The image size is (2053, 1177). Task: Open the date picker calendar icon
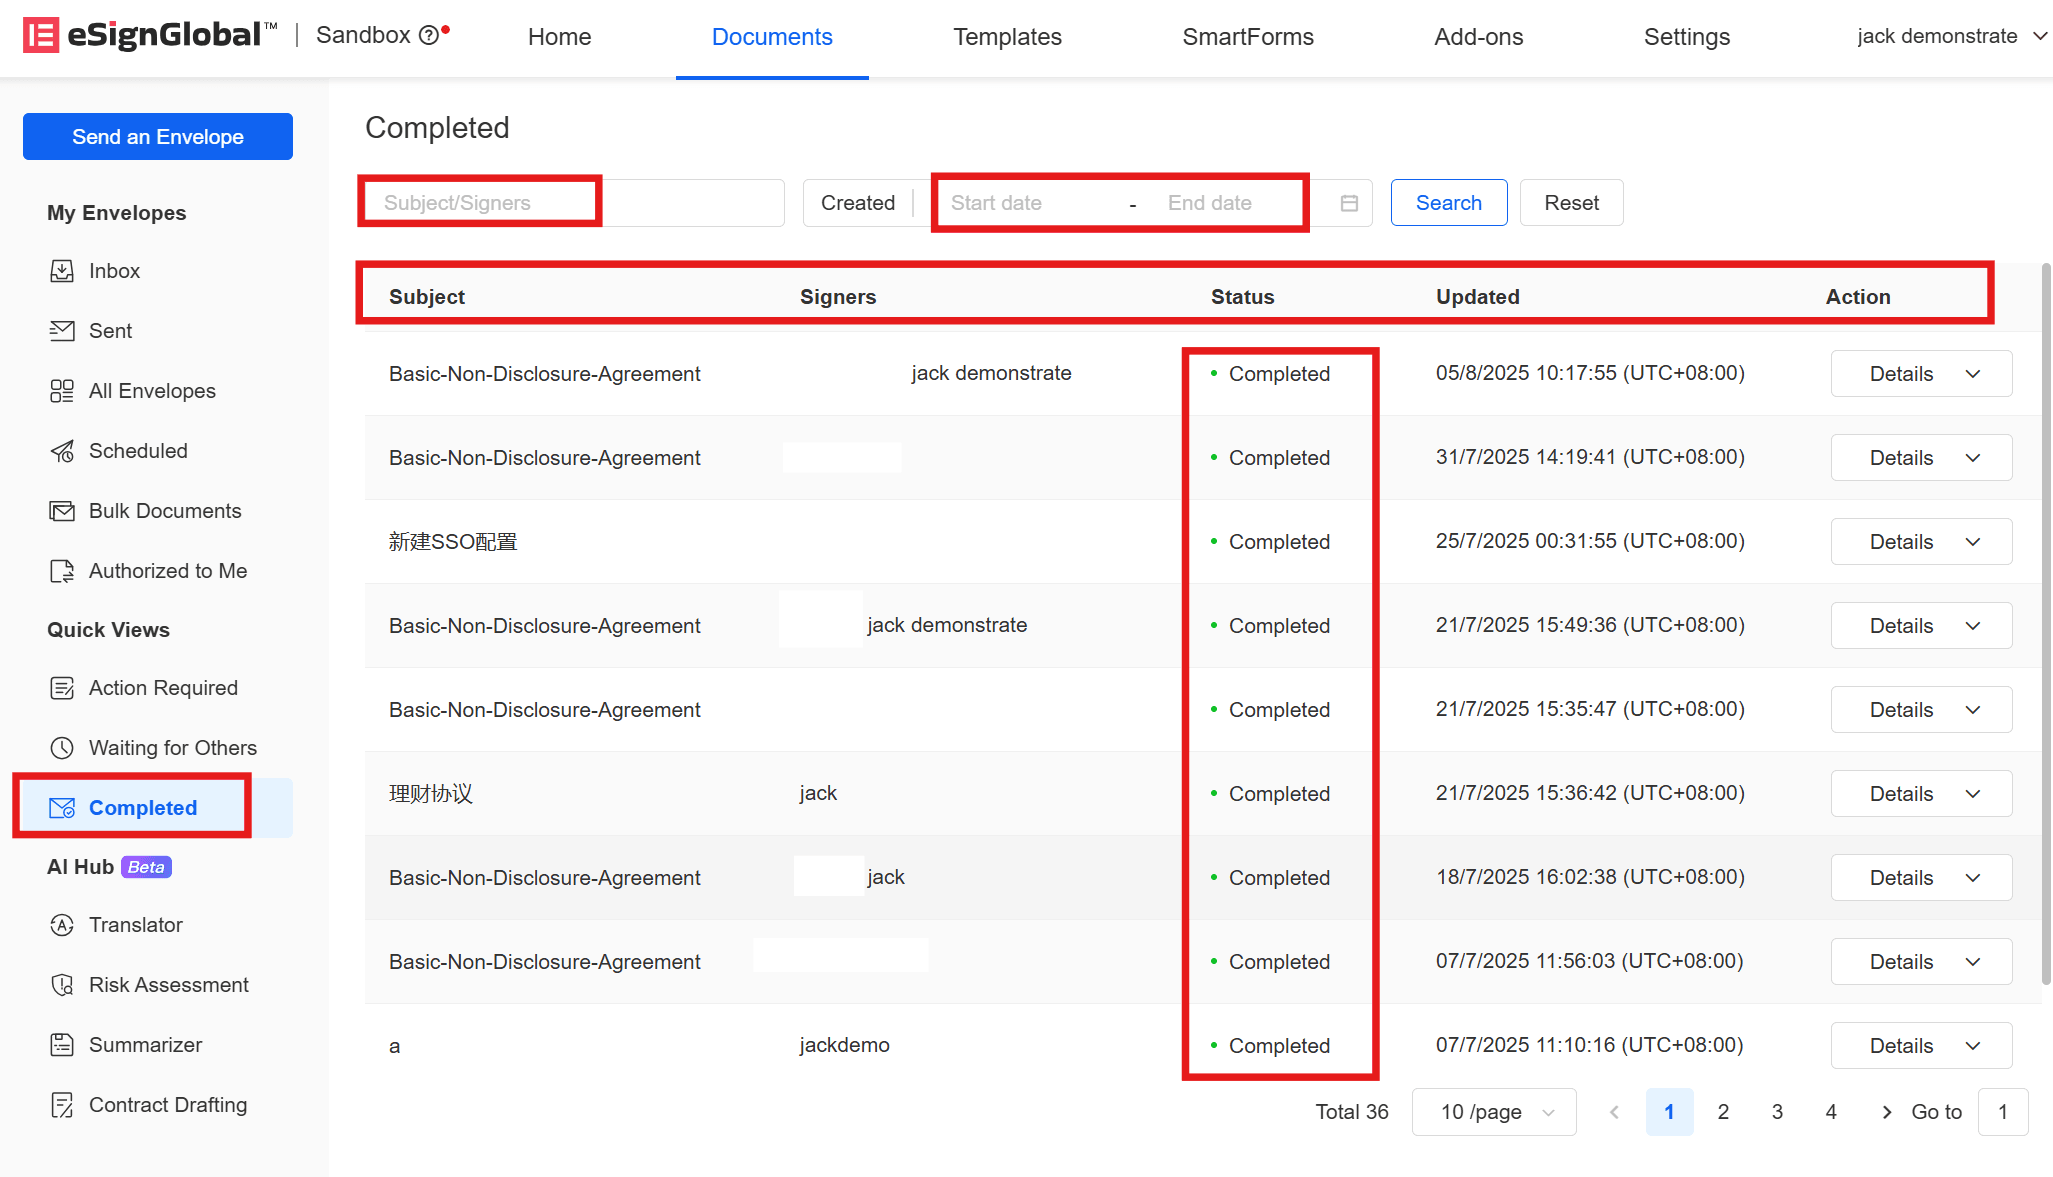(x=1349, y=203)
